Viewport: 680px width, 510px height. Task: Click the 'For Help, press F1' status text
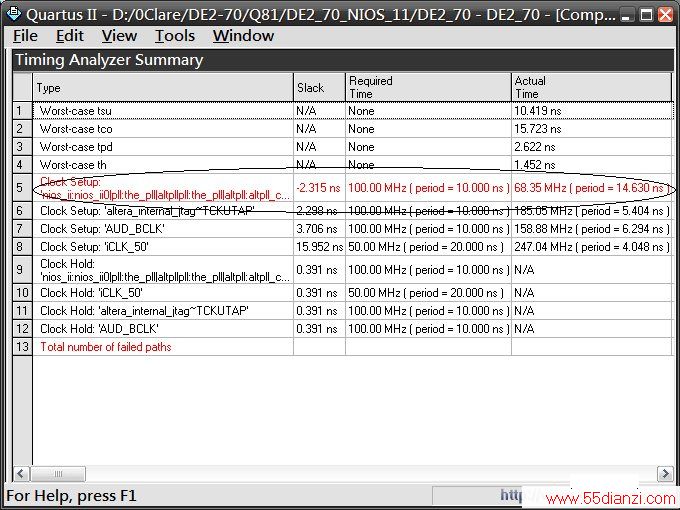71,495
